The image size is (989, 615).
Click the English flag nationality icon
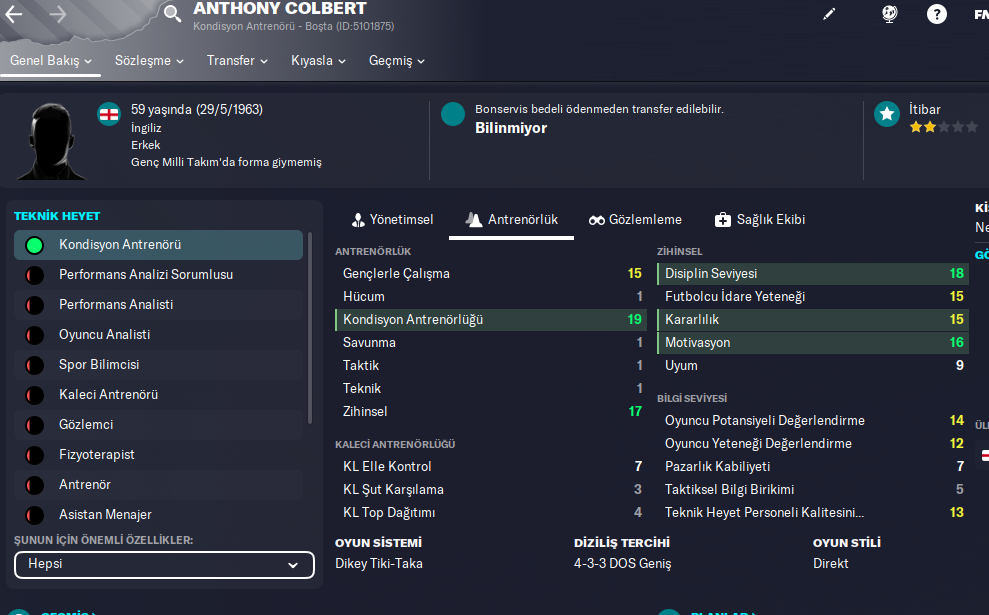click(108, 114)
